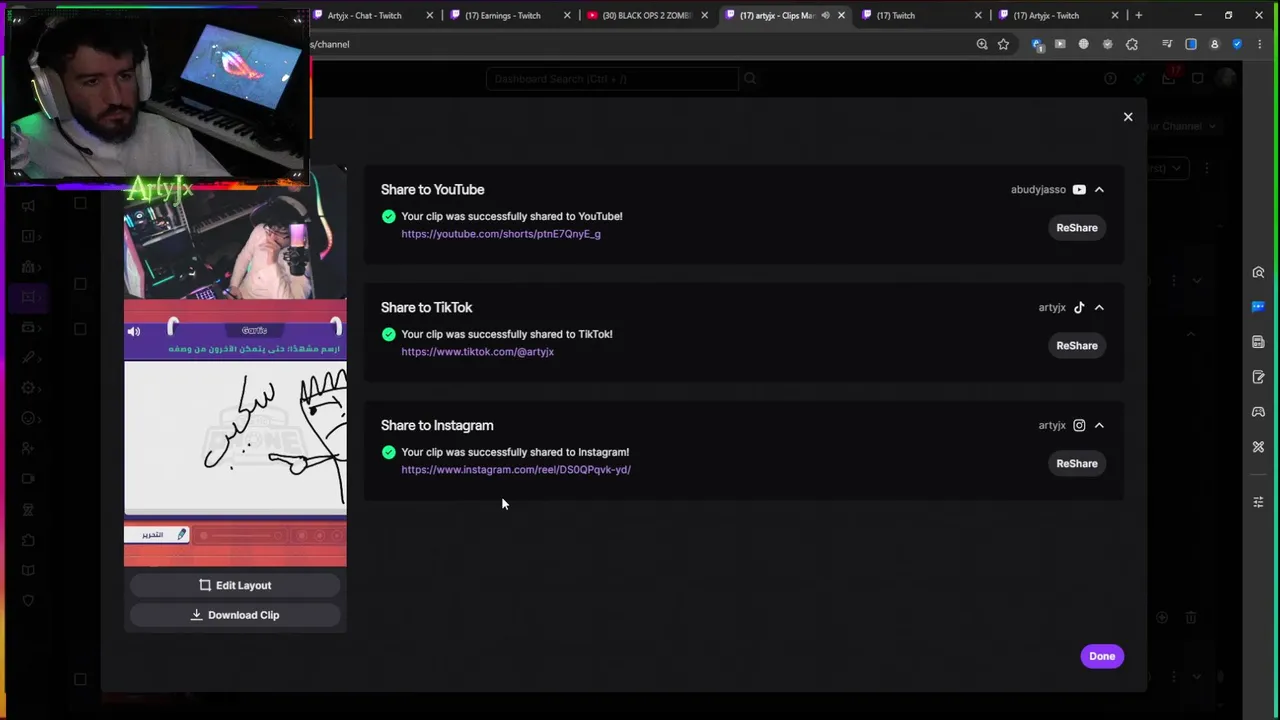Open the sidebar calculator icon
1280x720 pixels.
click(1258, 342)
